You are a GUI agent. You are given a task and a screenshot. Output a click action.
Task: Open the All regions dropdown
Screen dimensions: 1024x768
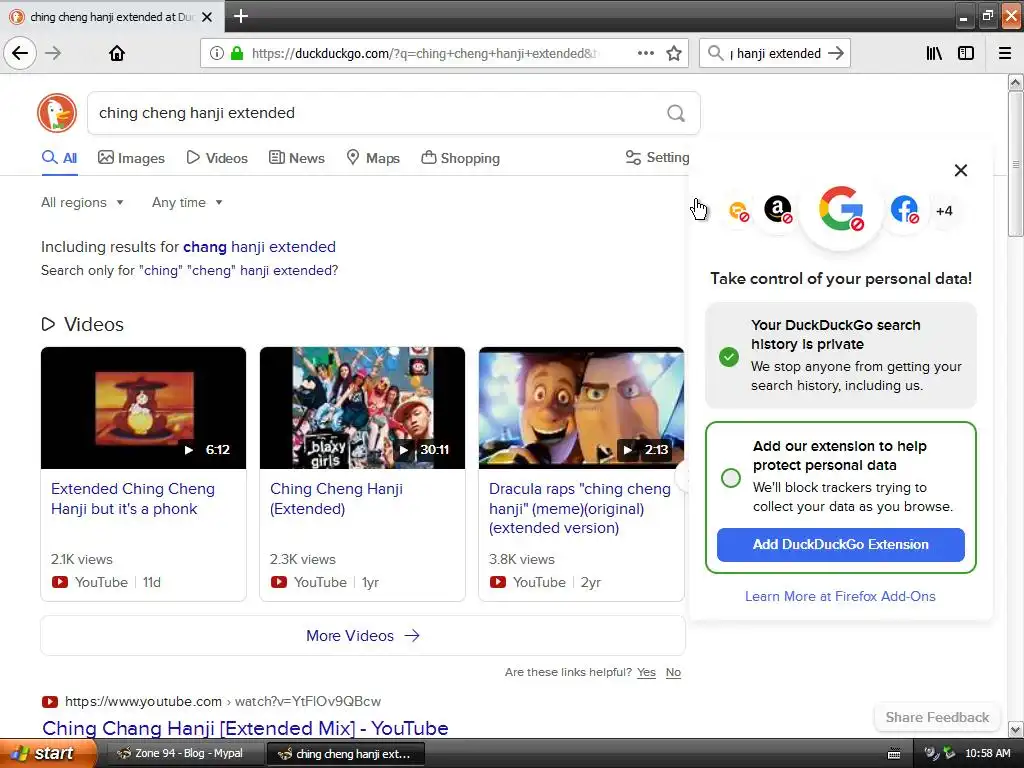coord(82,202)
